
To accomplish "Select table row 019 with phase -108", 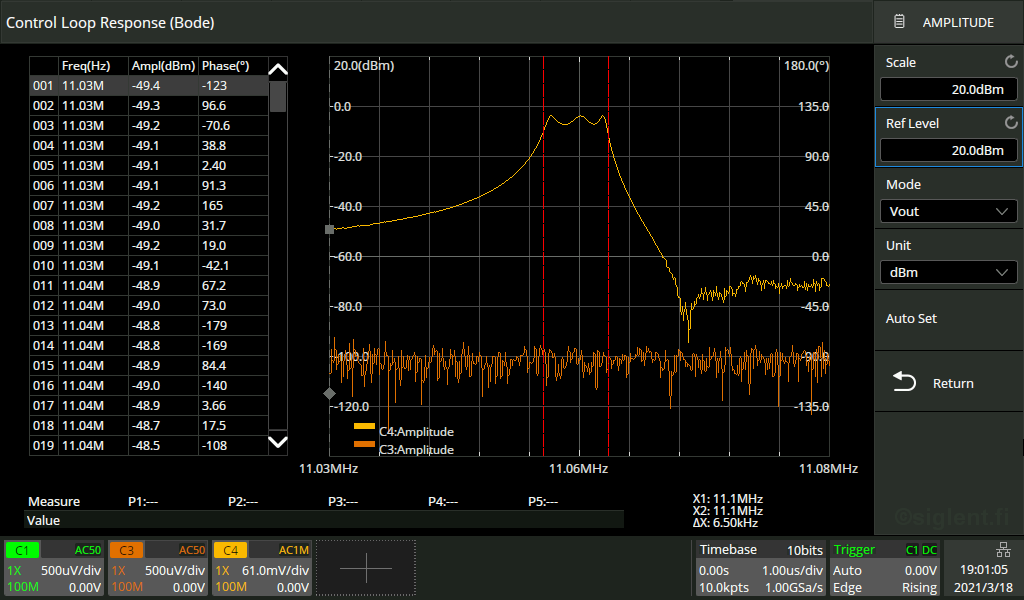I will coord(149,446).
